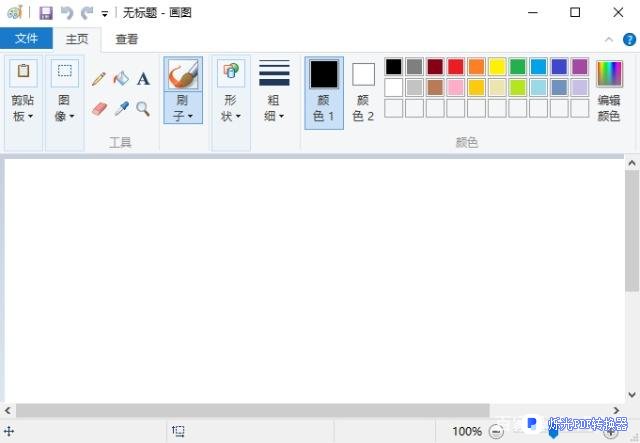The image size is (640, 443).
Task: Pick the dark red color swatch
Action: (x=435, y=67)
